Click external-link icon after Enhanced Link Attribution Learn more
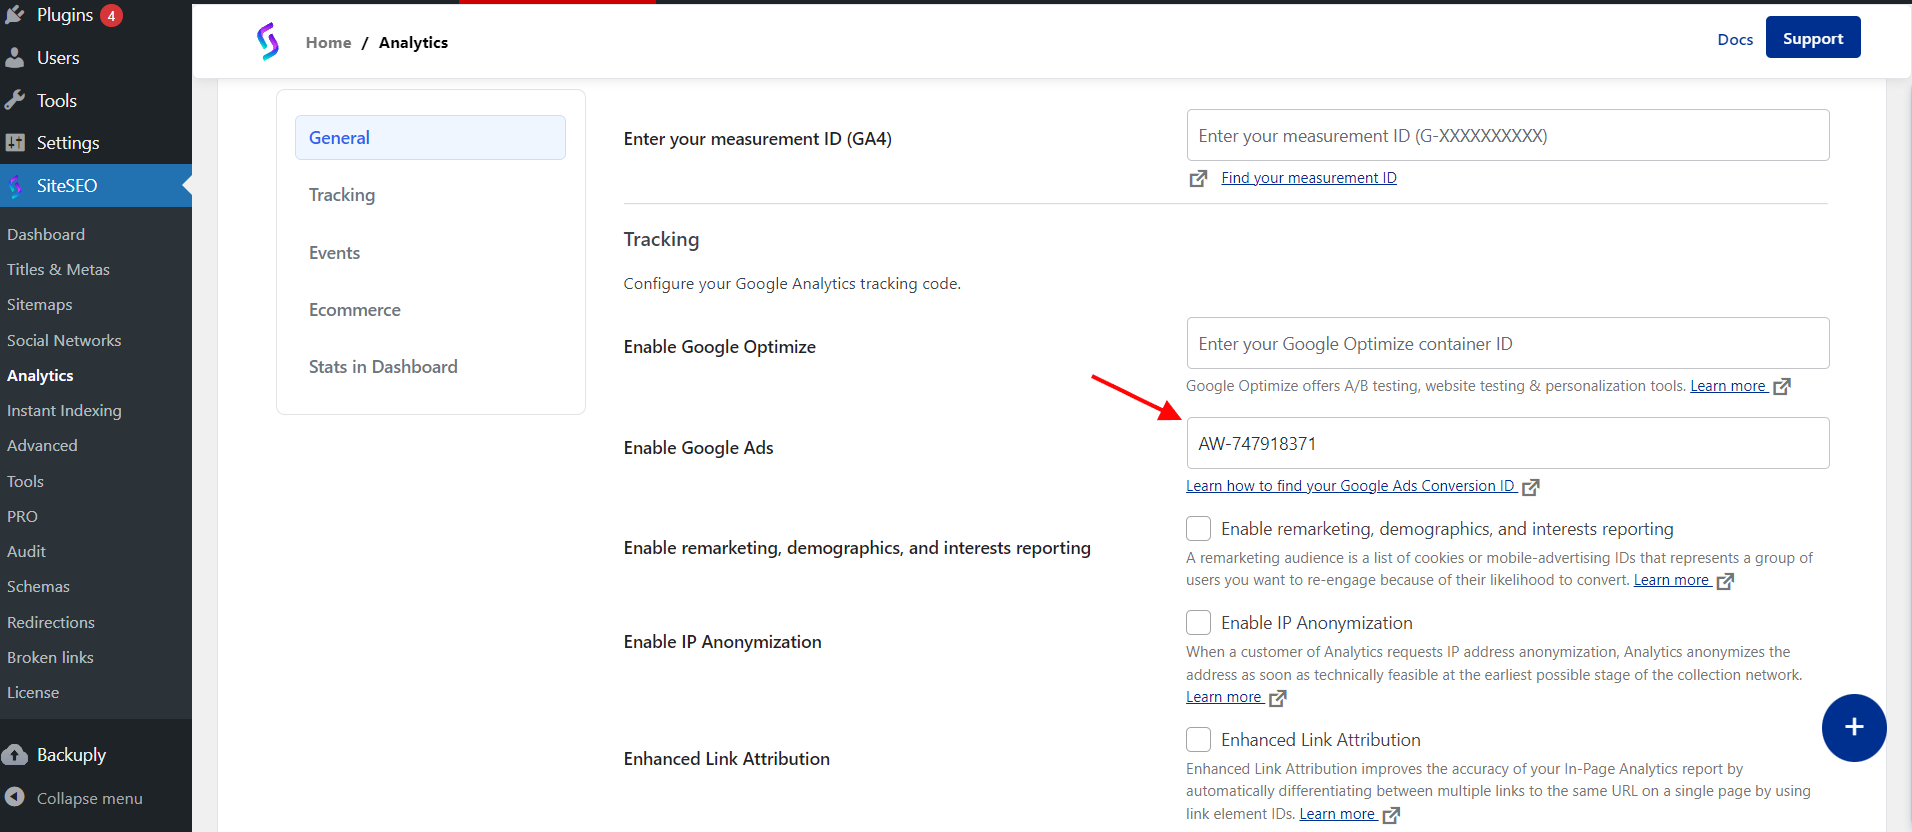Screen dimensions: 1912x832 pyautogui.click(x=1391, y=815)
